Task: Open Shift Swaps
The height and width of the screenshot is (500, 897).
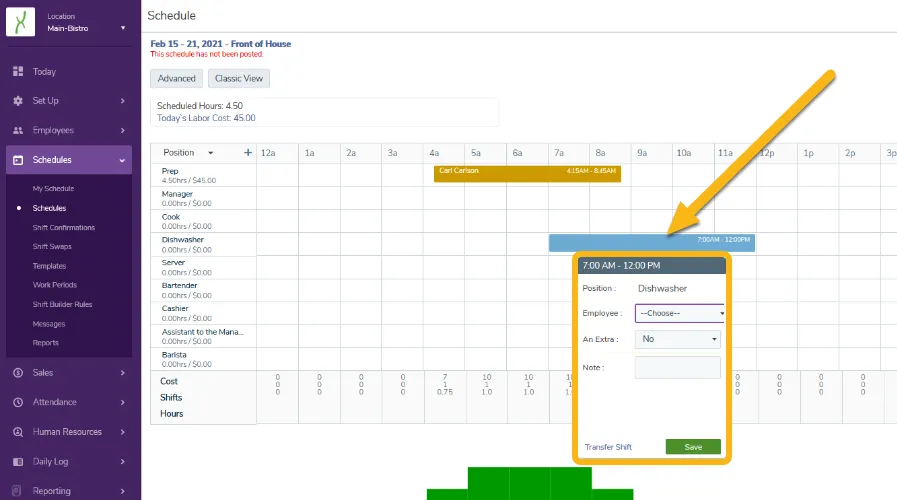Action: pyautogui.click(x=52, y=247)
